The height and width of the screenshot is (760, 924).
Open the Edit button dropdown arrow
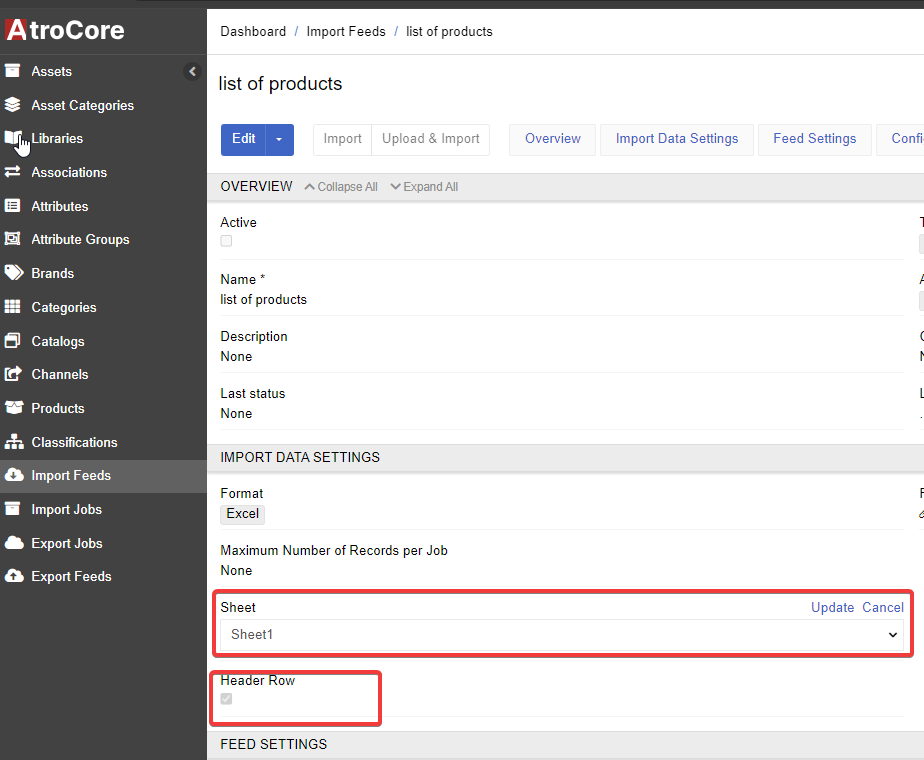click(280, 139)
